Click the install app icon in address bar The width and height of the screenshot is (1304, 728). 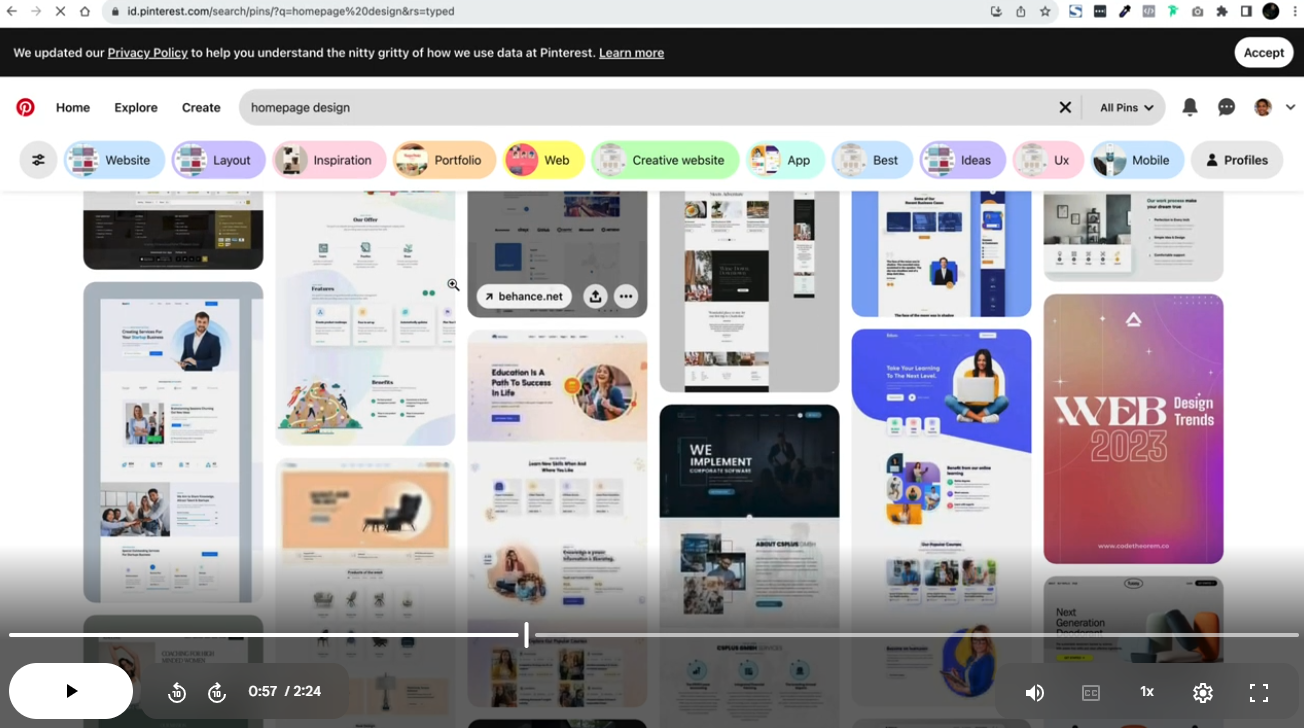[x=996, y=11]
